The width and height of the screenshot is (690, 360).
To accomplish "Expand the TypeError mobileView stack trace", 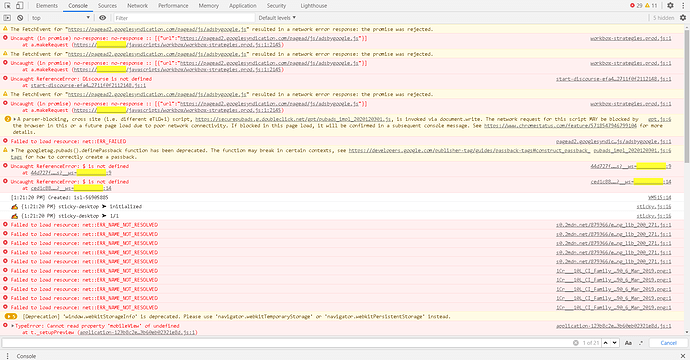I will tap(13, 326).
